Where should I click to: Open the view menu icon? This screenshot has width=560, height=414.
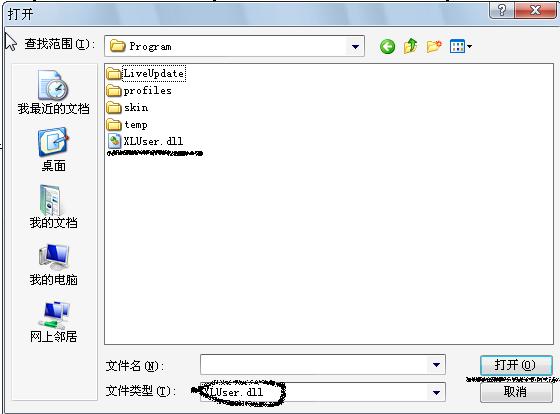click(461, 46)
